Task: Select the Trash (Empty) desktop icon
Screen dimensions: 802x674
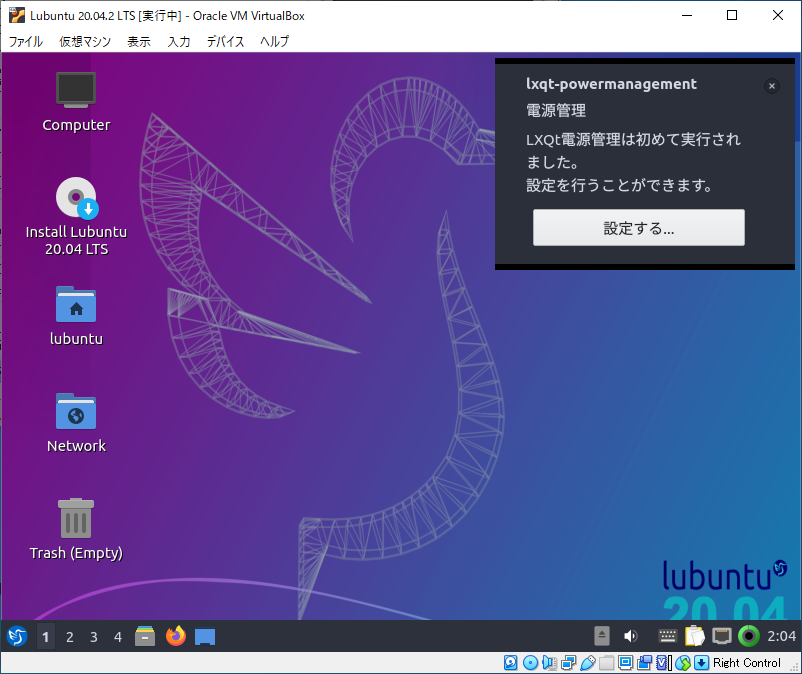Action: pyautogui.click(x=76, y=530)
